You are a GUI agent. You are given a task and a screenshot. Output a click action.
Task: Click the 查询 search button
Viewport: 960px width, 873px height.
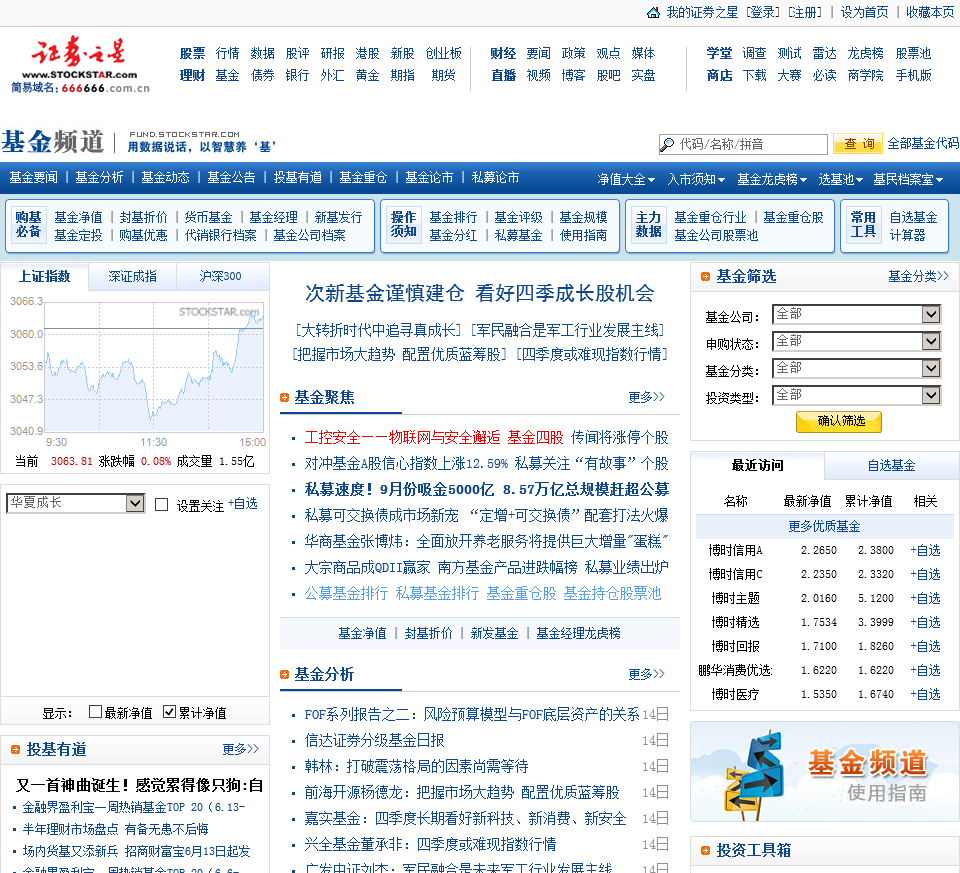click(x=858, y=144)
